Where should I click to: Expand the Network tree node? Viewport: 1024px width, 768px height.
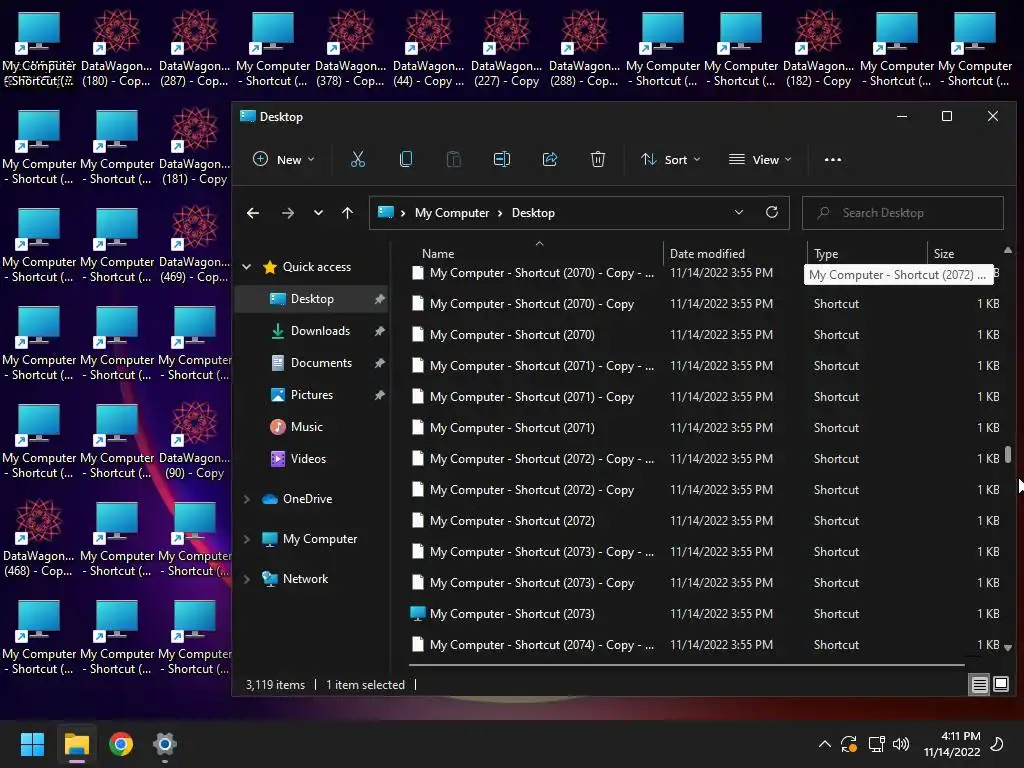click(247, 579)
